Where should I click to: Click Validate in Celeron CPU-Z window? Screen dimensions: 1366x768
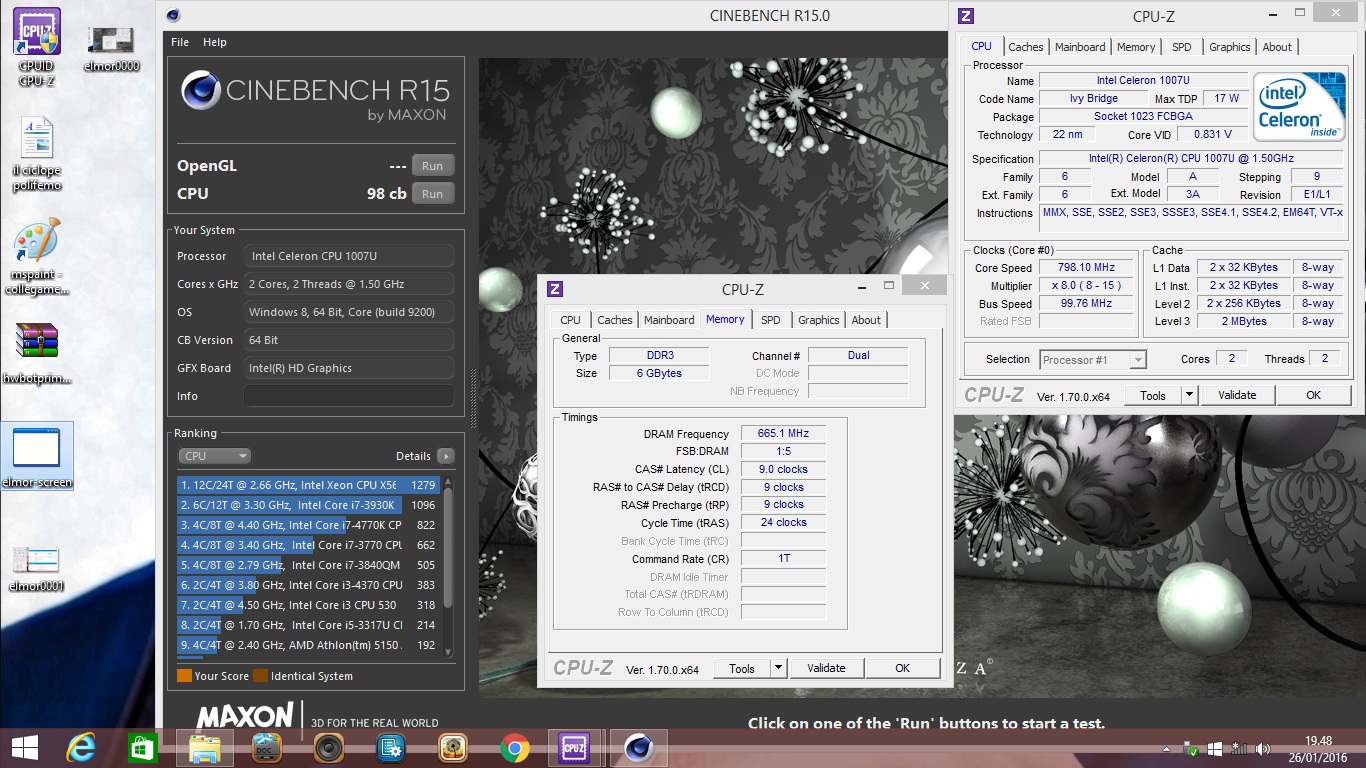click(x=1237, y=395)
